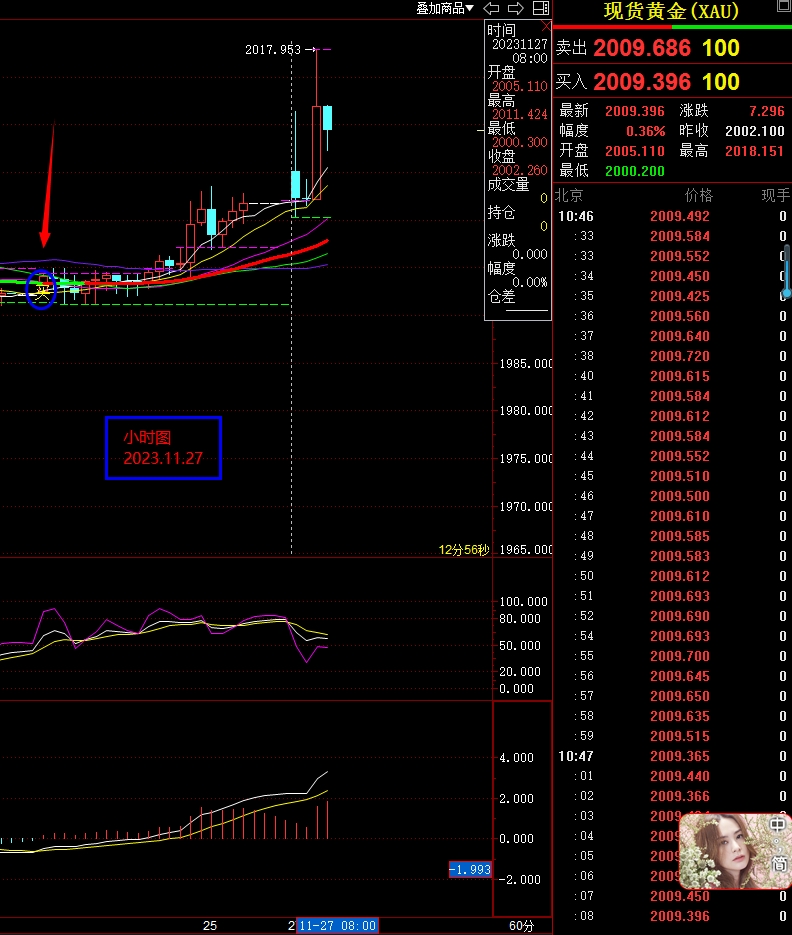The height and width of the screenshot is (935, 792).
Task: Switch input language with the 中 toggle
Action: 778,825
